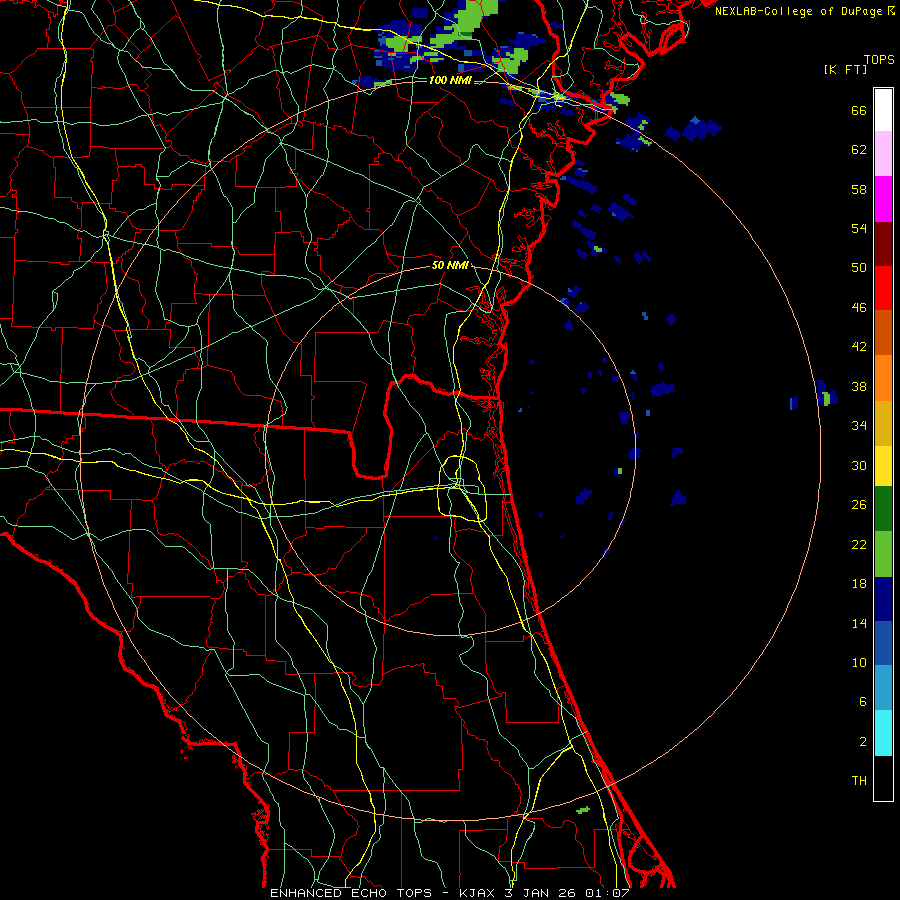Click the navy blue legend swatch
The width and height of the screenshot is (900, 900).
pos(883,599)
